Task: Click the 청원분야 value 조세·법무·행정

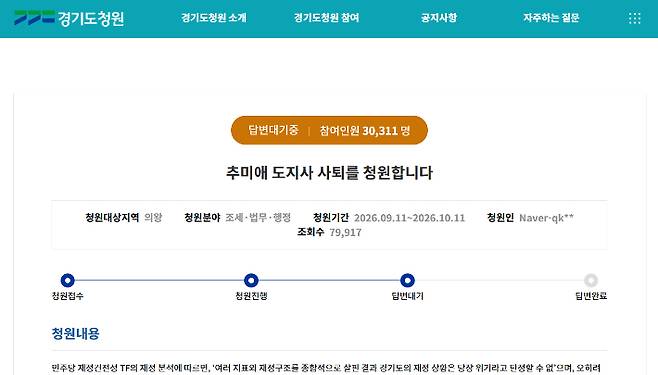Action: click(258, 218)
